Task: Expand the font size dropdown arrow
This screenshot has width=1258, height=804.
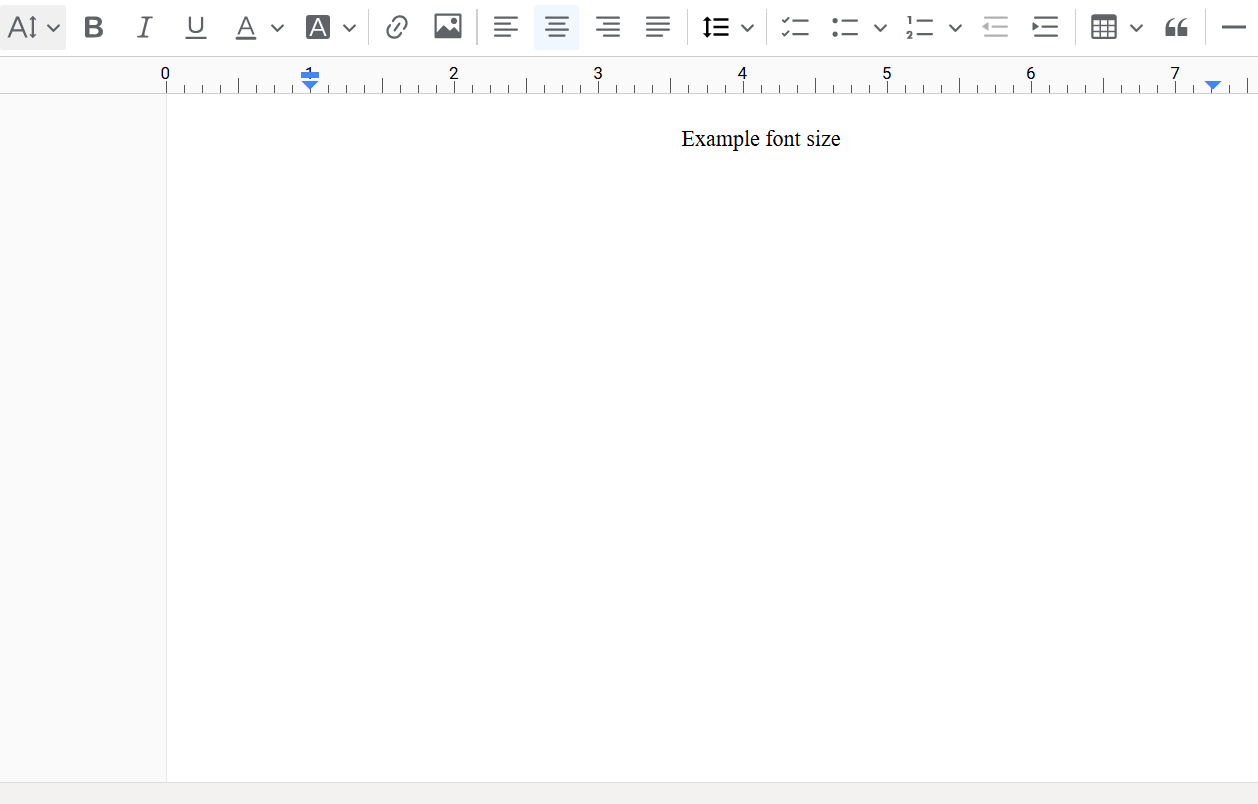Action: tap(54, 28)
